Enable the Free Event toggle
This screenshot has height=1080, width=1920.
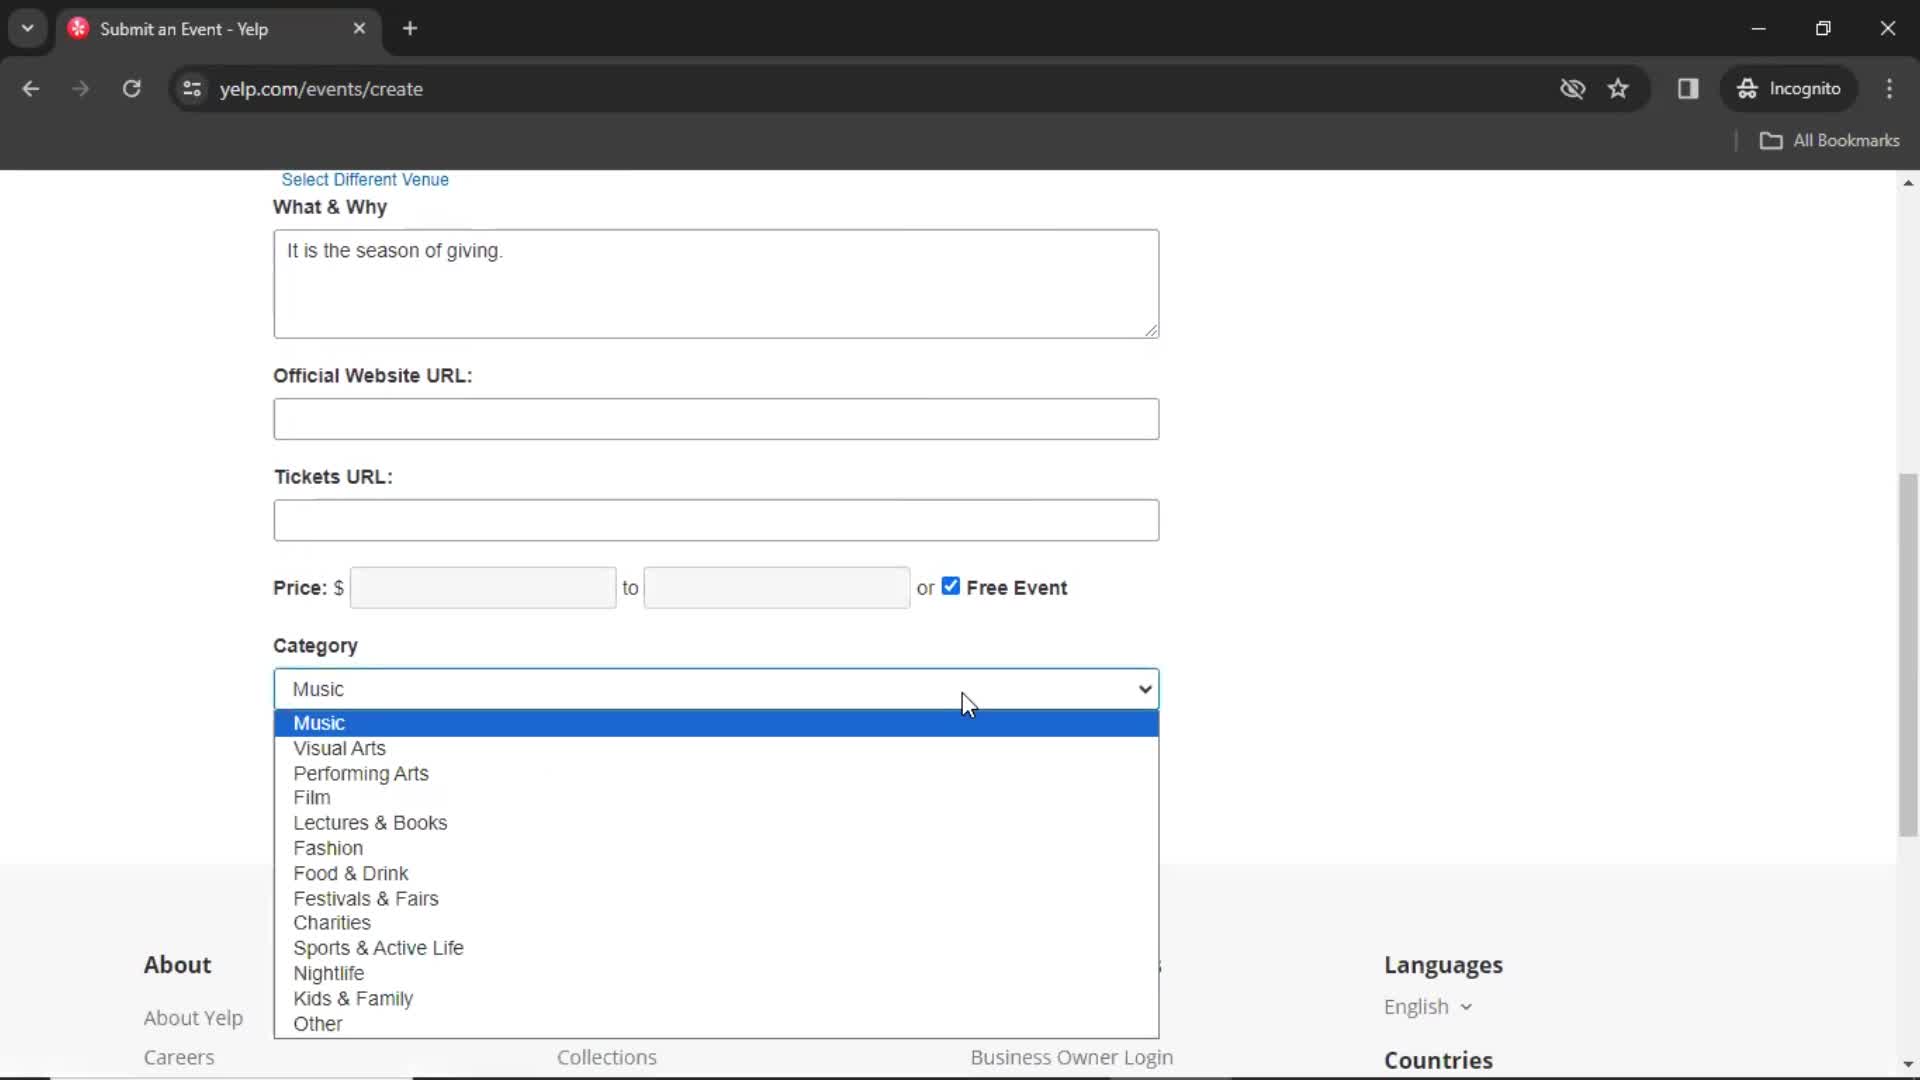[949, 585]
